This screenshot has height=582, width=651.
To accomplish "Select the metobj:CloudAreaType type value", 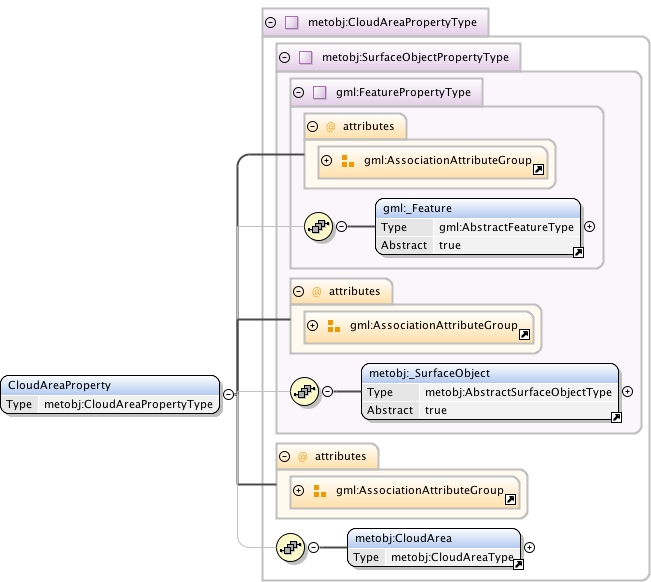I will (x=452, y=557).
